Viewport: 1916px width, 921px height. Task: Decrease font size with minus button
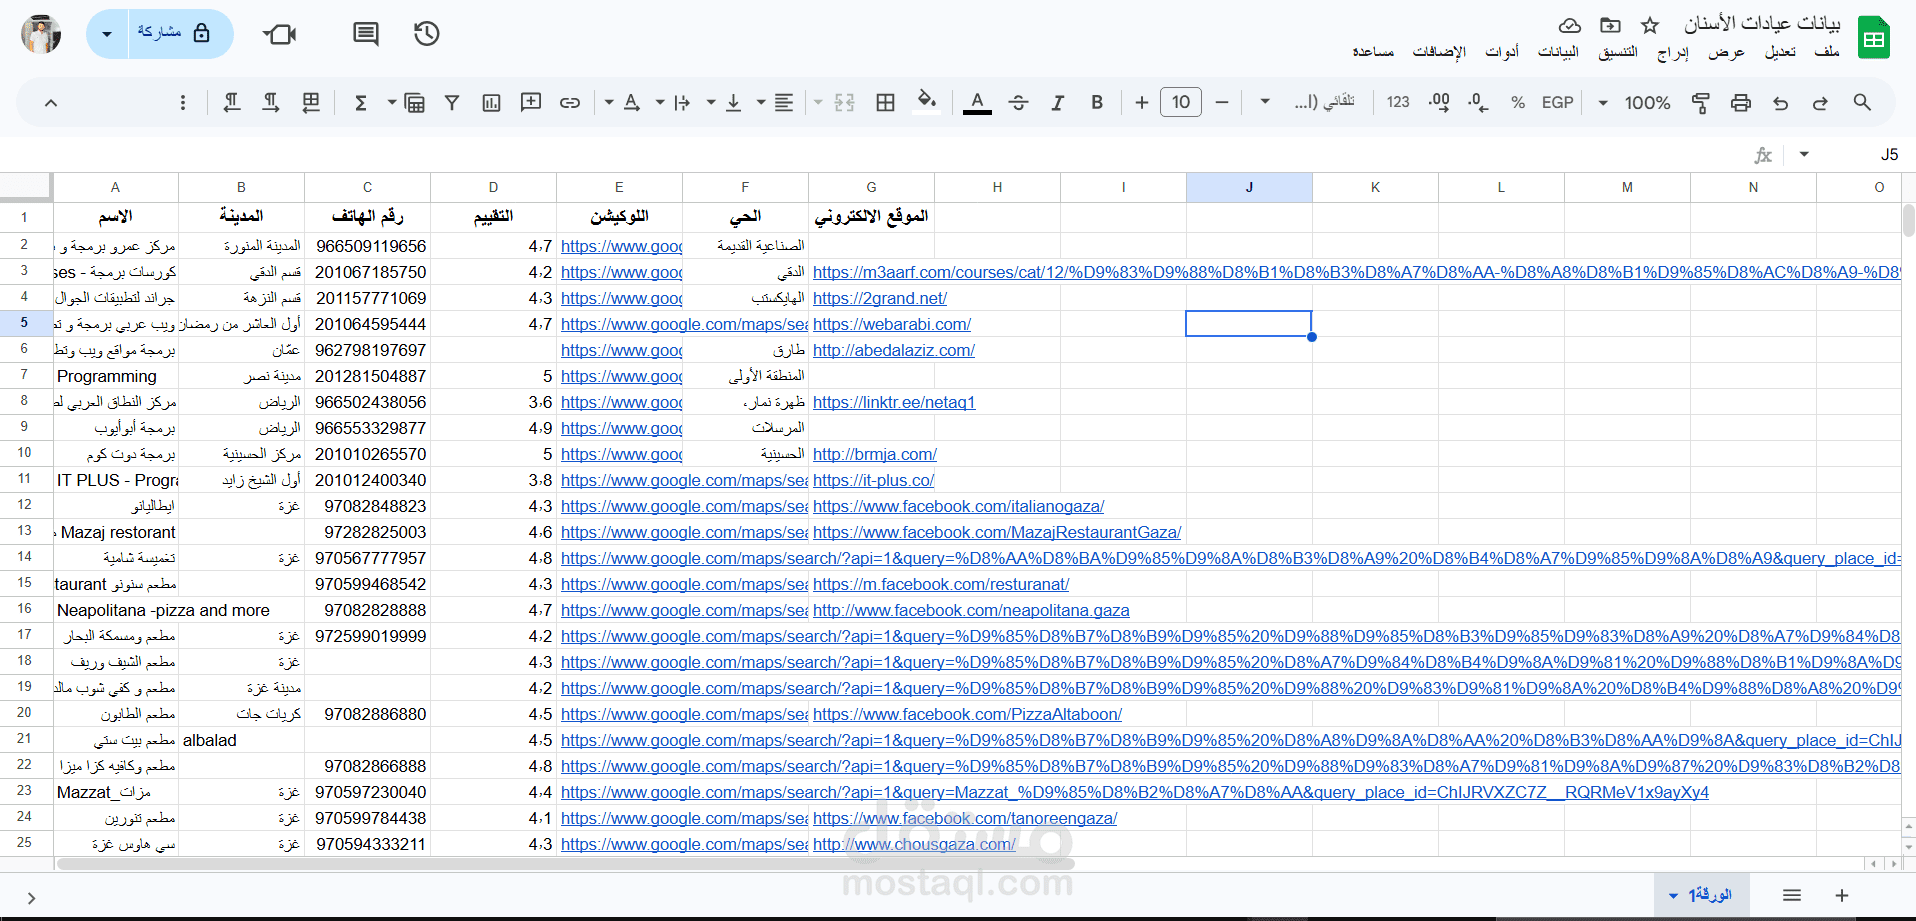(1221, 102)
